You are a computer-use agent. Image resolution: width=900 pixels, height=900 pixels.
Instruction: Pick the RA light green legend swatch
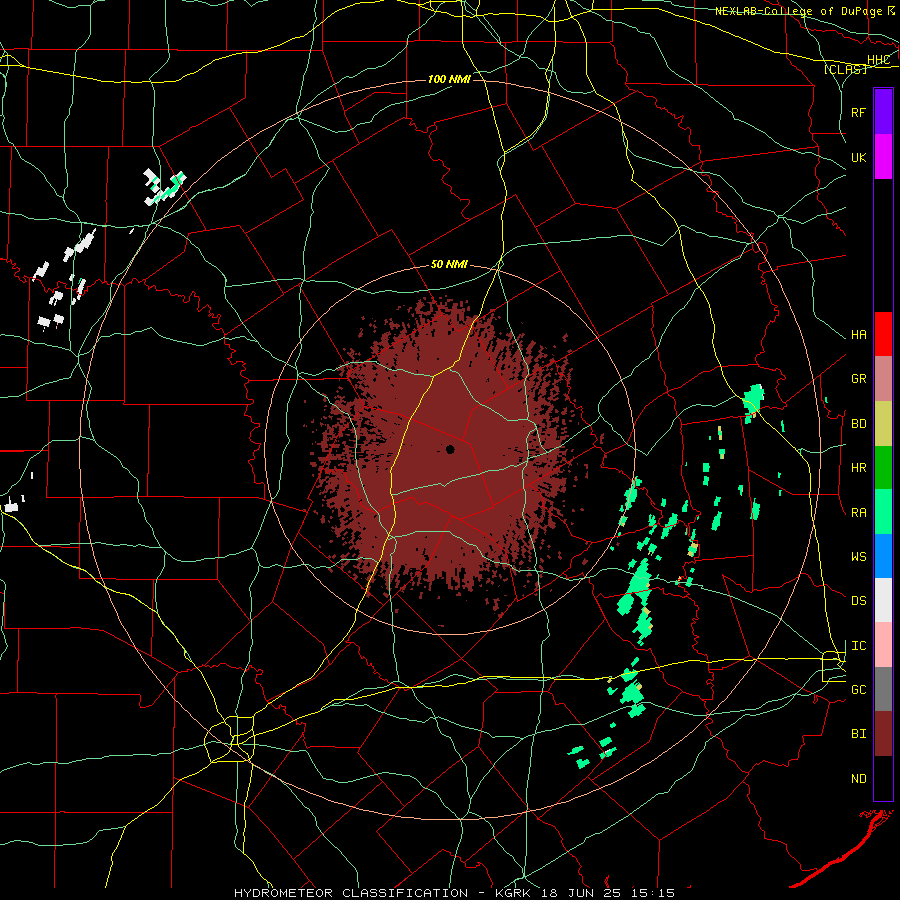883,512
